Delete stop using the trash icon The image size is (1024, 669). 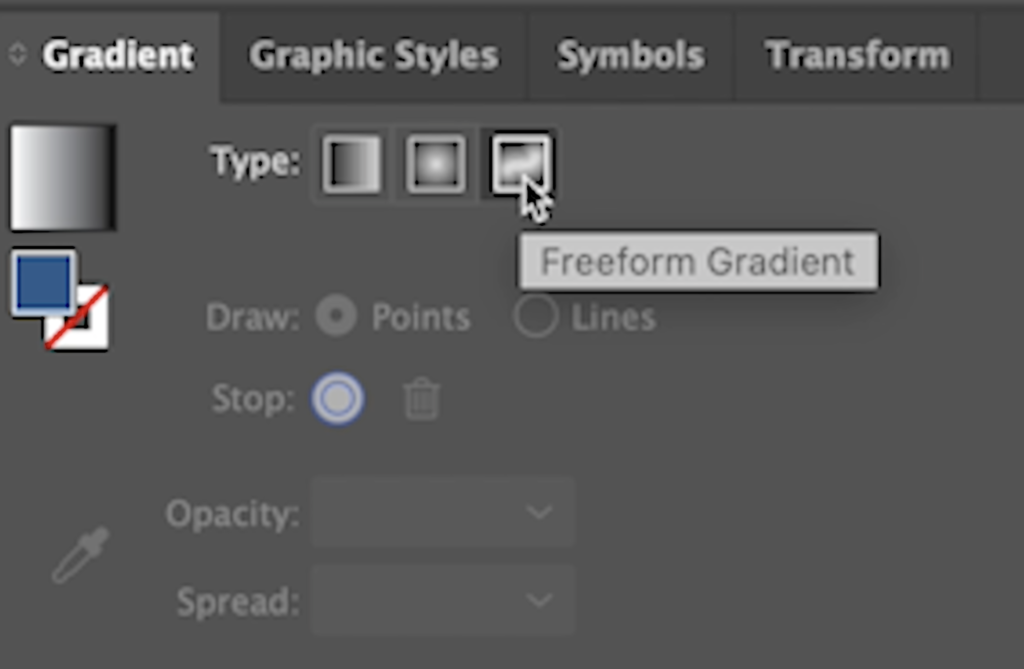[421, 399]
